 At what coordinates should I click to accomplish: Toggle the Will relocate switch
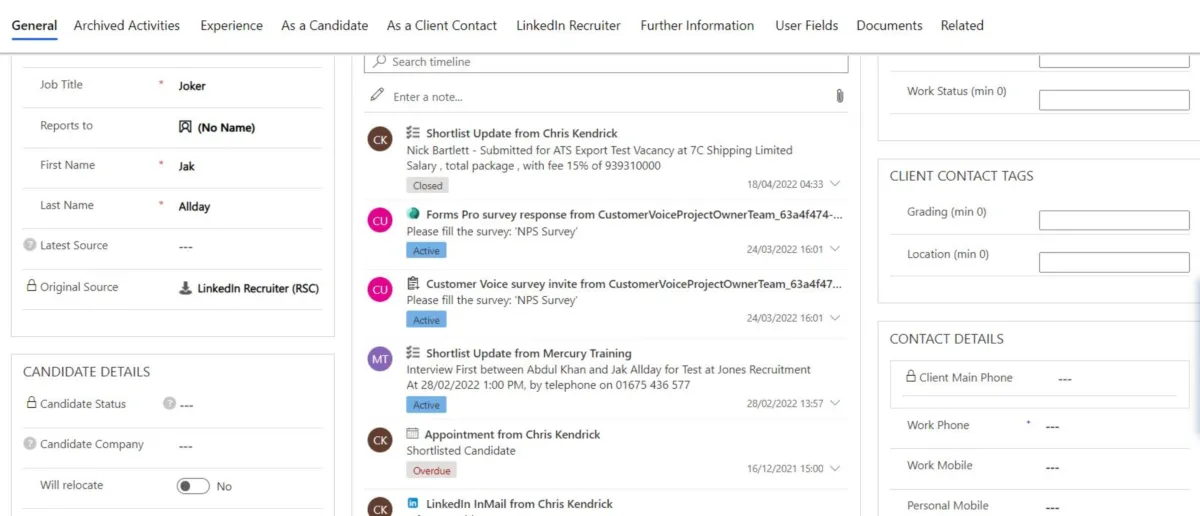click(x=193, y=486)
